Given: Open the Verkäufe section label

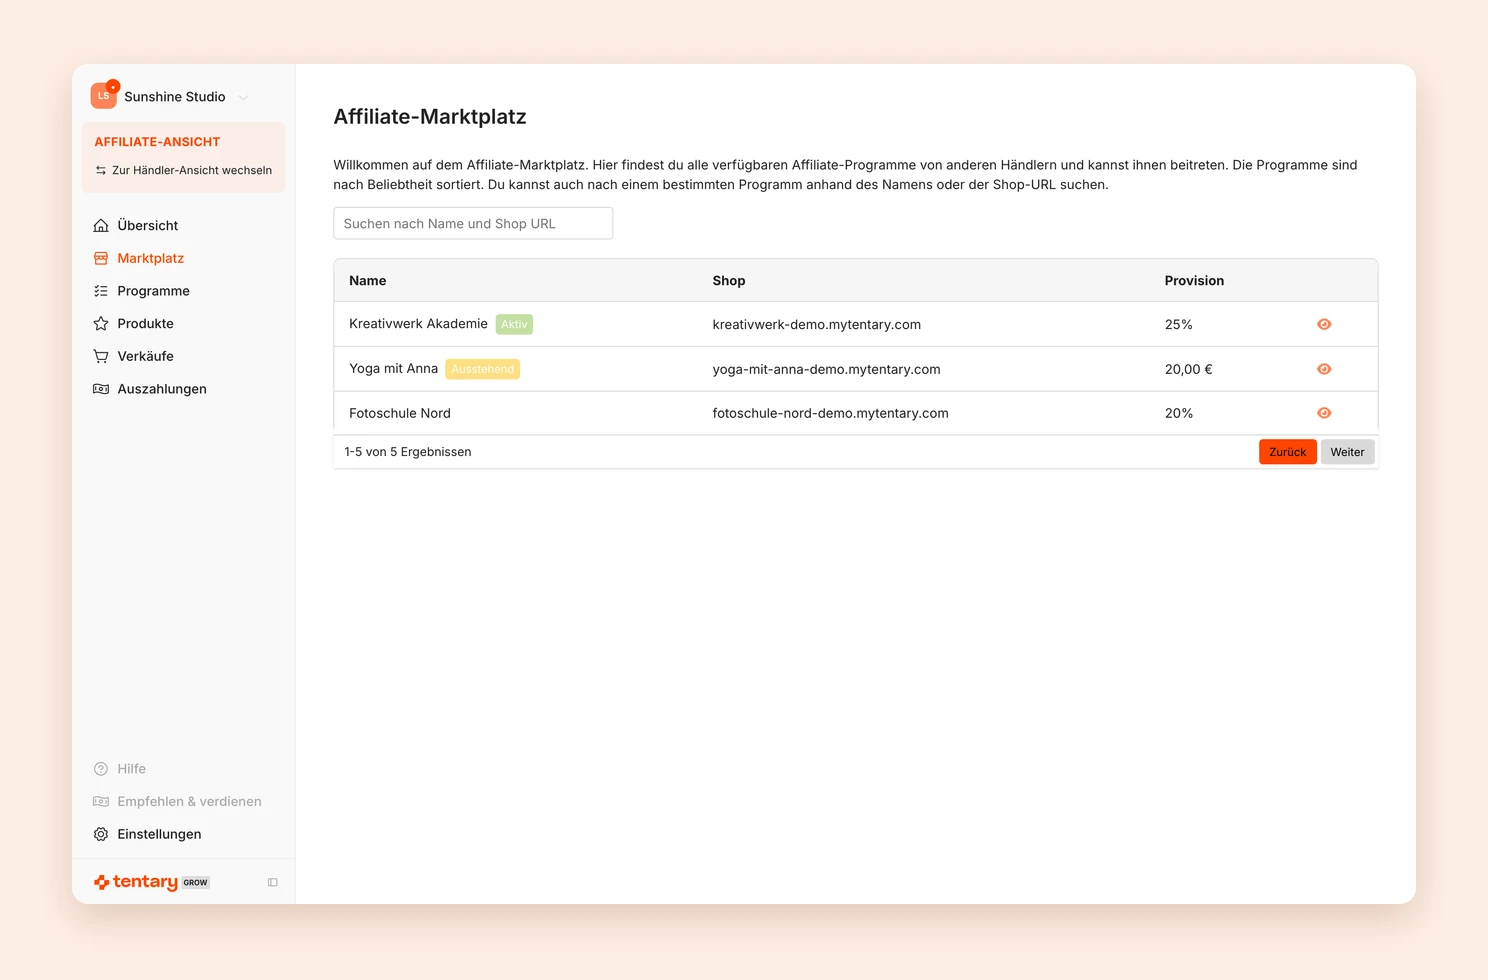Looking at the screenshot, I should click(x=146, y=356).
